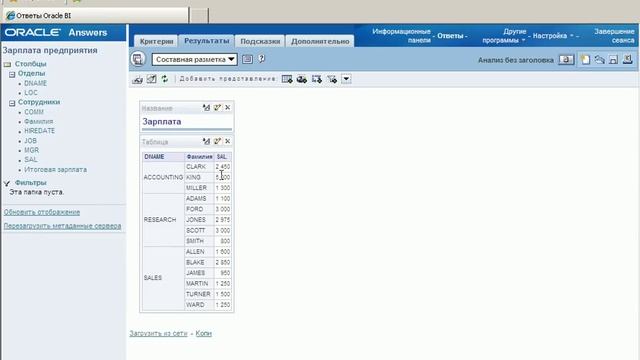
Task: Collapse the Сотрудники tree folder
Action: (12, 103)
